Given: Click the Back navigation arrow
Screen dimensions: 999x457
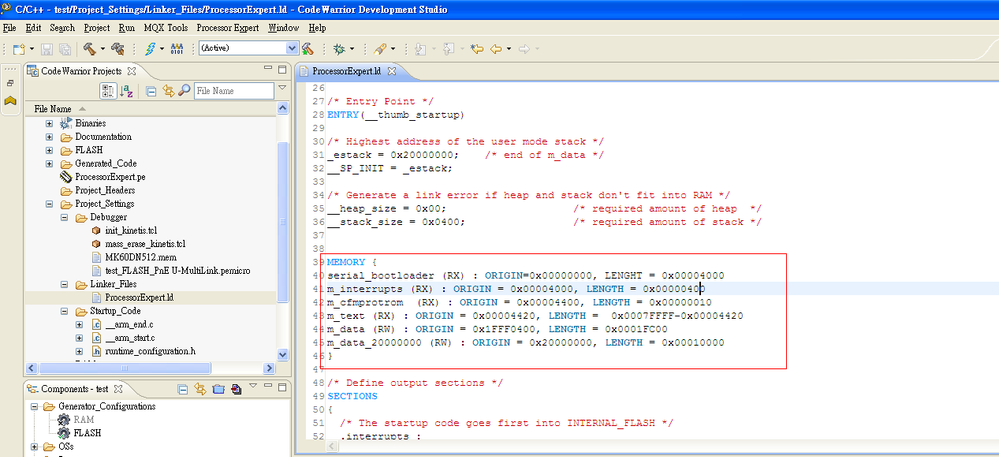Looking at the screenshot, I should pyautogui.click(x=496, y=48).
